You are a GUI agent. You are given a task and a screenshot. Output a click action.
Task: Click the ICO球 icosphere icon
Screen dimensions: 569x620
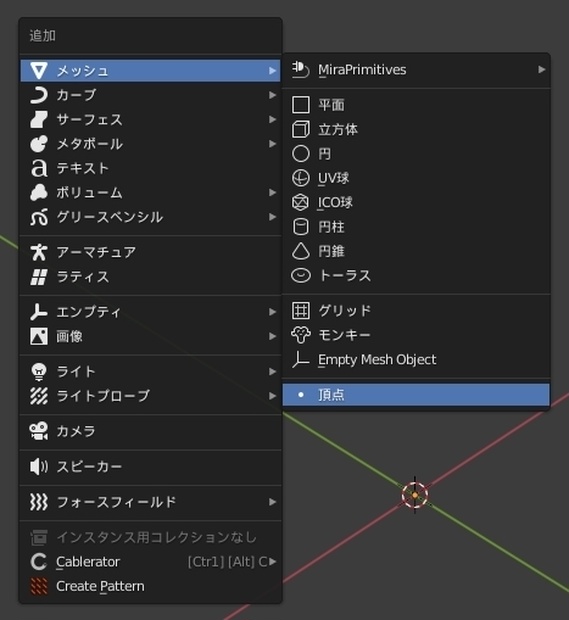pyautogui.click(x=301, y=202)
